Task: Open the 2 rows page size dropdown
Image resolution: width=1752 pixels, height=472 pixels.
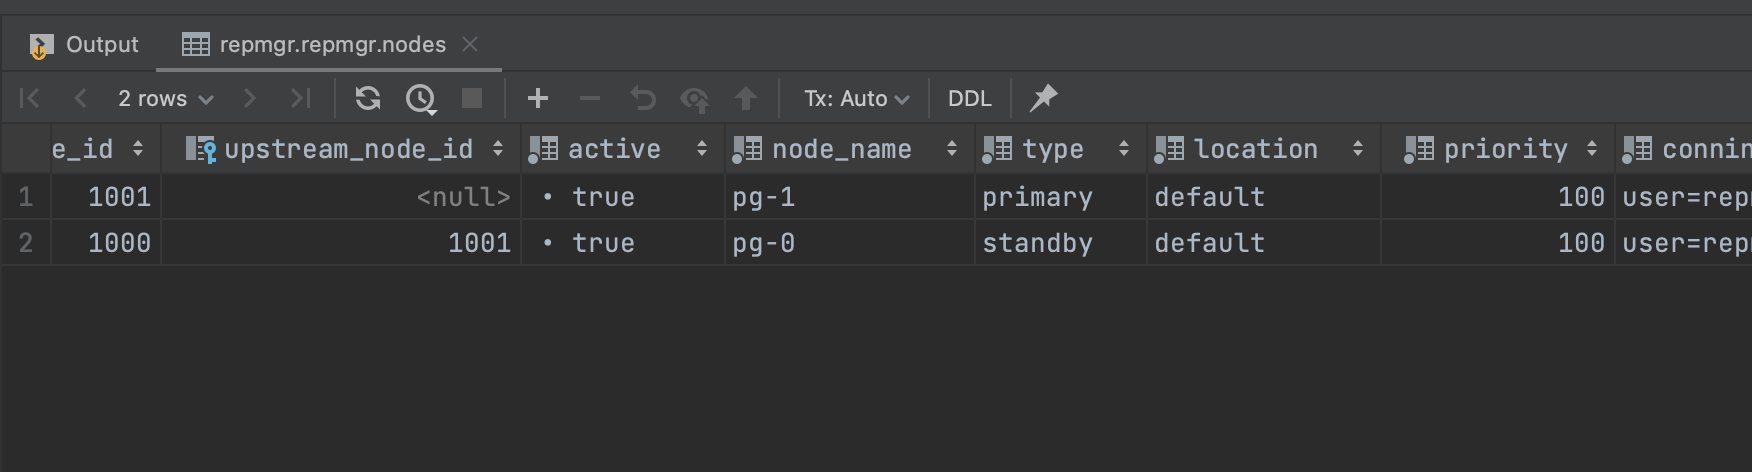Action: coord(165,98)
